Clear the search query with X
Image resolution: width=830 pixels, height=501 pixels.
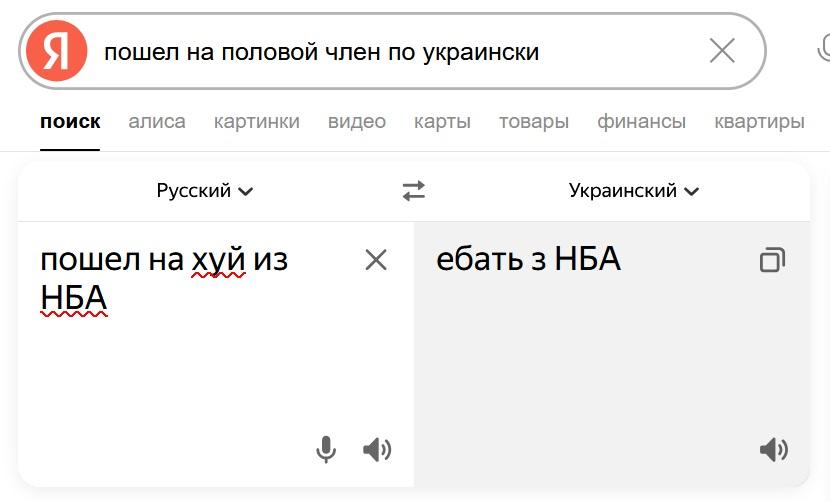(x=722, y=51)
